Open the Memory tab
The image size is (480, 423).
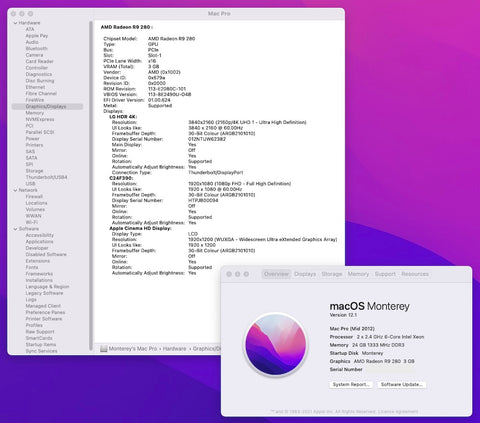[358, 274]
